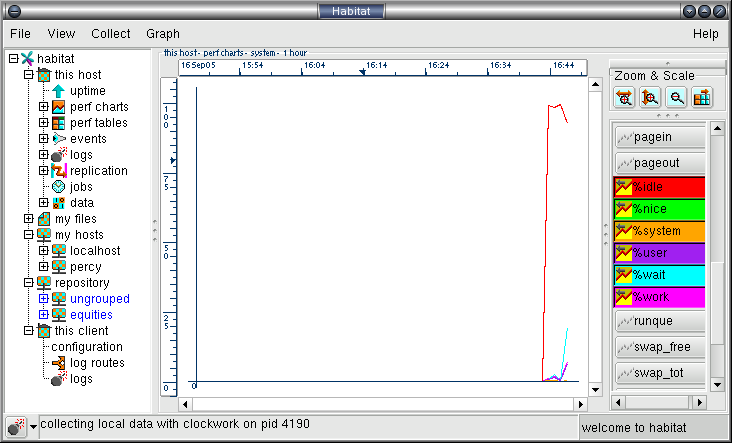The width and height of the screenshot is (732, 443).
Task: Expand the equities repository node
Action: [43, 315]
